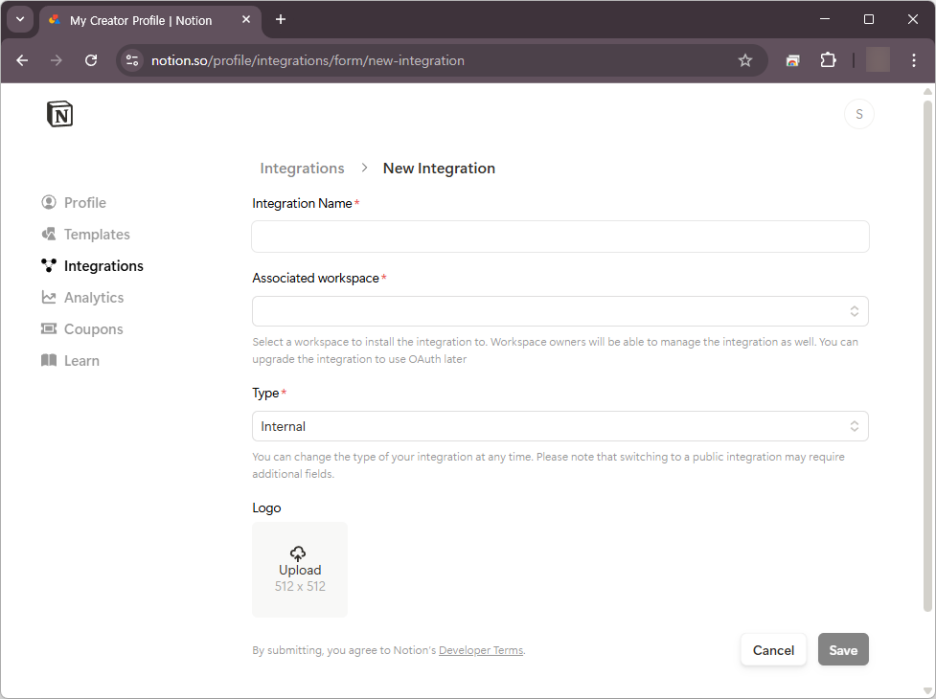
Task: Click the browser address bar URL
Action: [x=307, y=60]
